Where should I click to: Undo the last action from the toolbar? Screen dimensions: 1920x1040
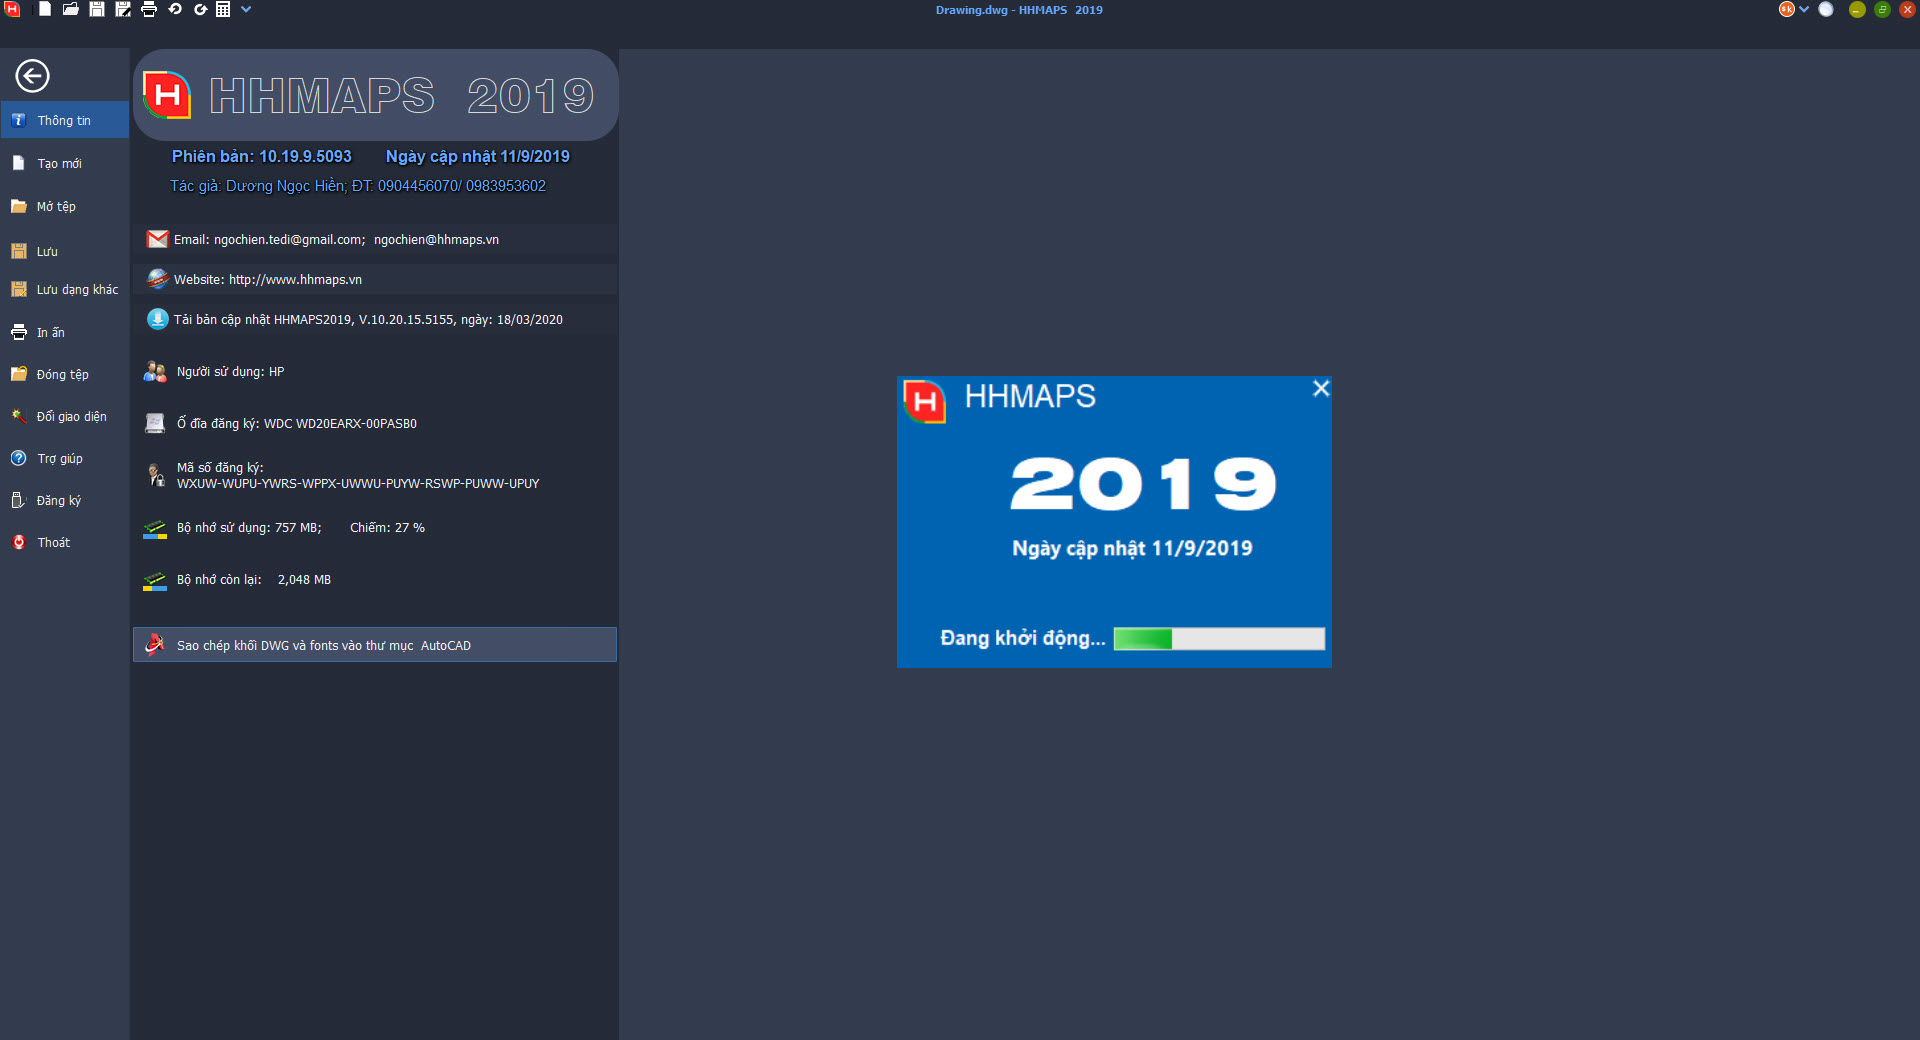pos(175,9)
